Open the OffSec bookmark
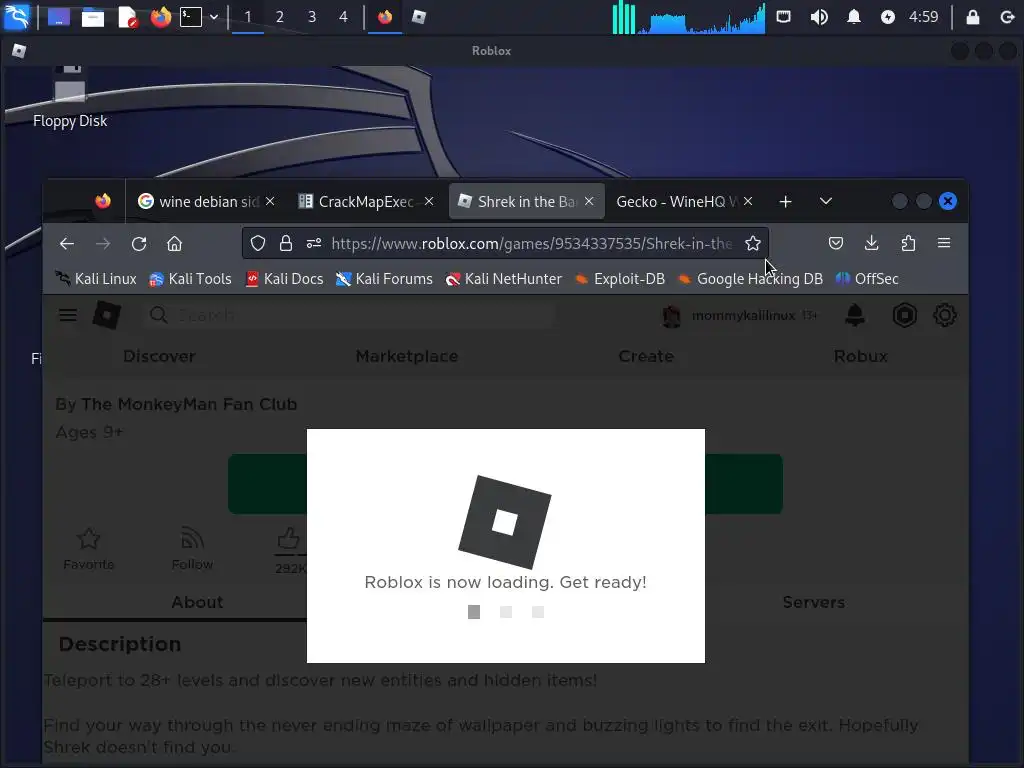 [867, 279]
